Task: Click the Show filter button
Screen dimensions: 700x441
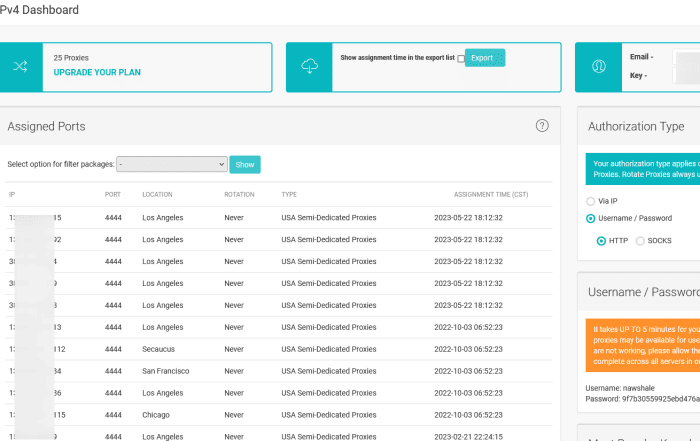Action: [245, 164]
